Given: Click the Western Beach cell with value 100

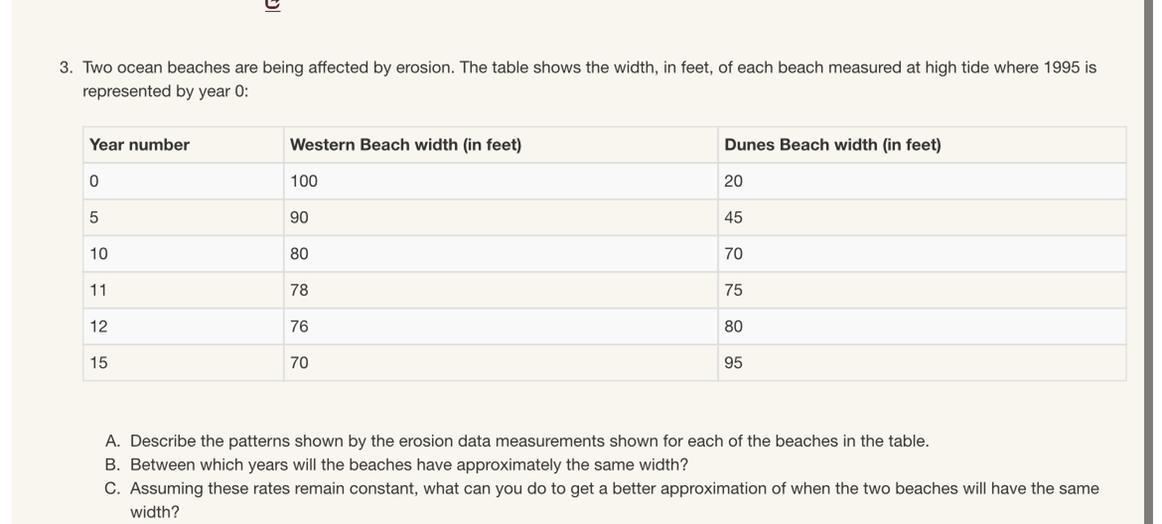Looking at the screenshot, I should (304, 182).
